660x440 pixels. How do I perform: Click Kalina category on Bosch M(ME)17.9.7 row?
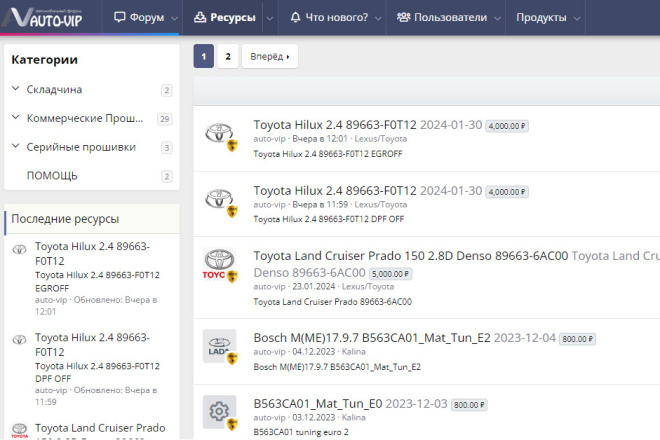354,352
